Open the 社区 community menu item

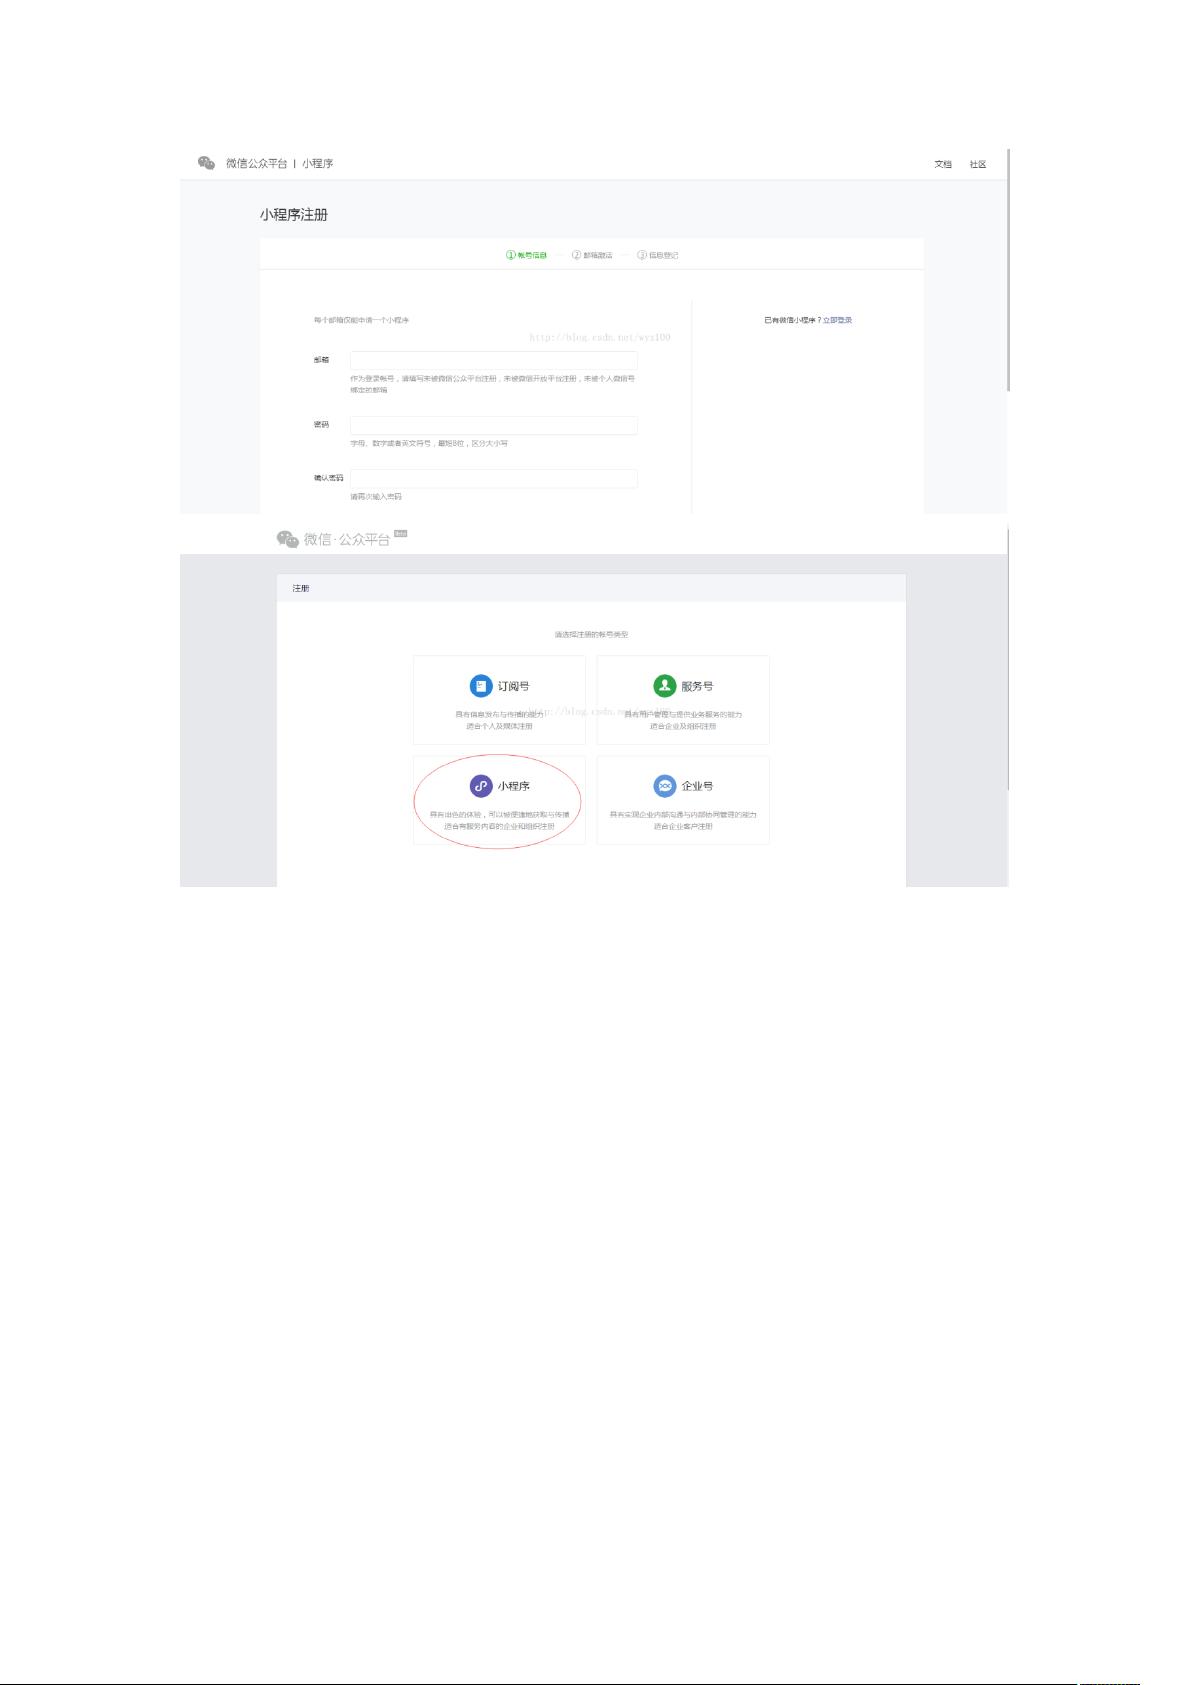tap(977, 164)
